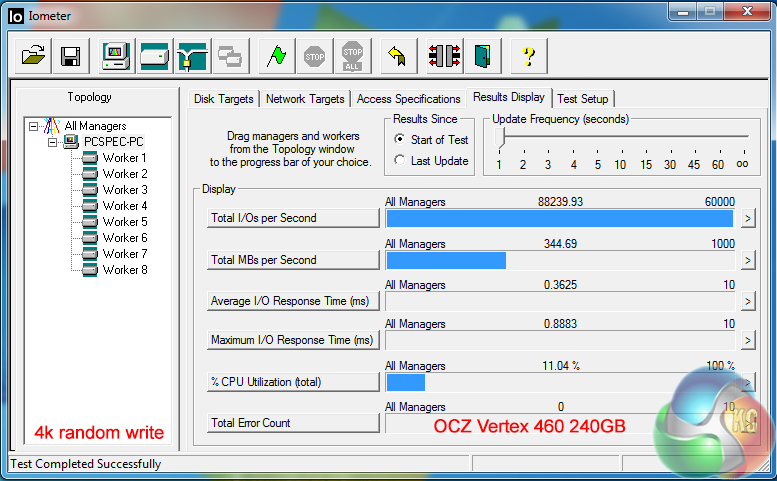Start tests with the green flag
The height and width of the screenshot is (481, 777).
click(277, 56)
